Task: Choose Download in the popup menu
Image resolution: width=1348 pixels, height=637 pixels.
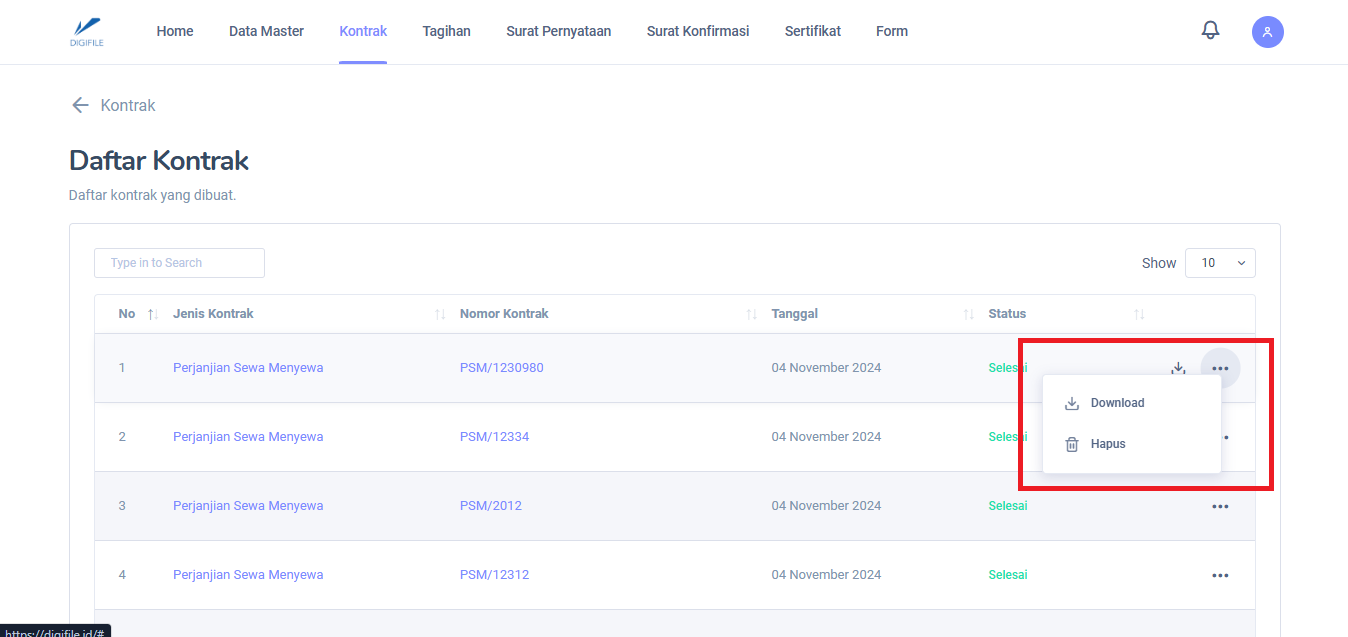Action: pyautogui.click(x=1116, y=403)
